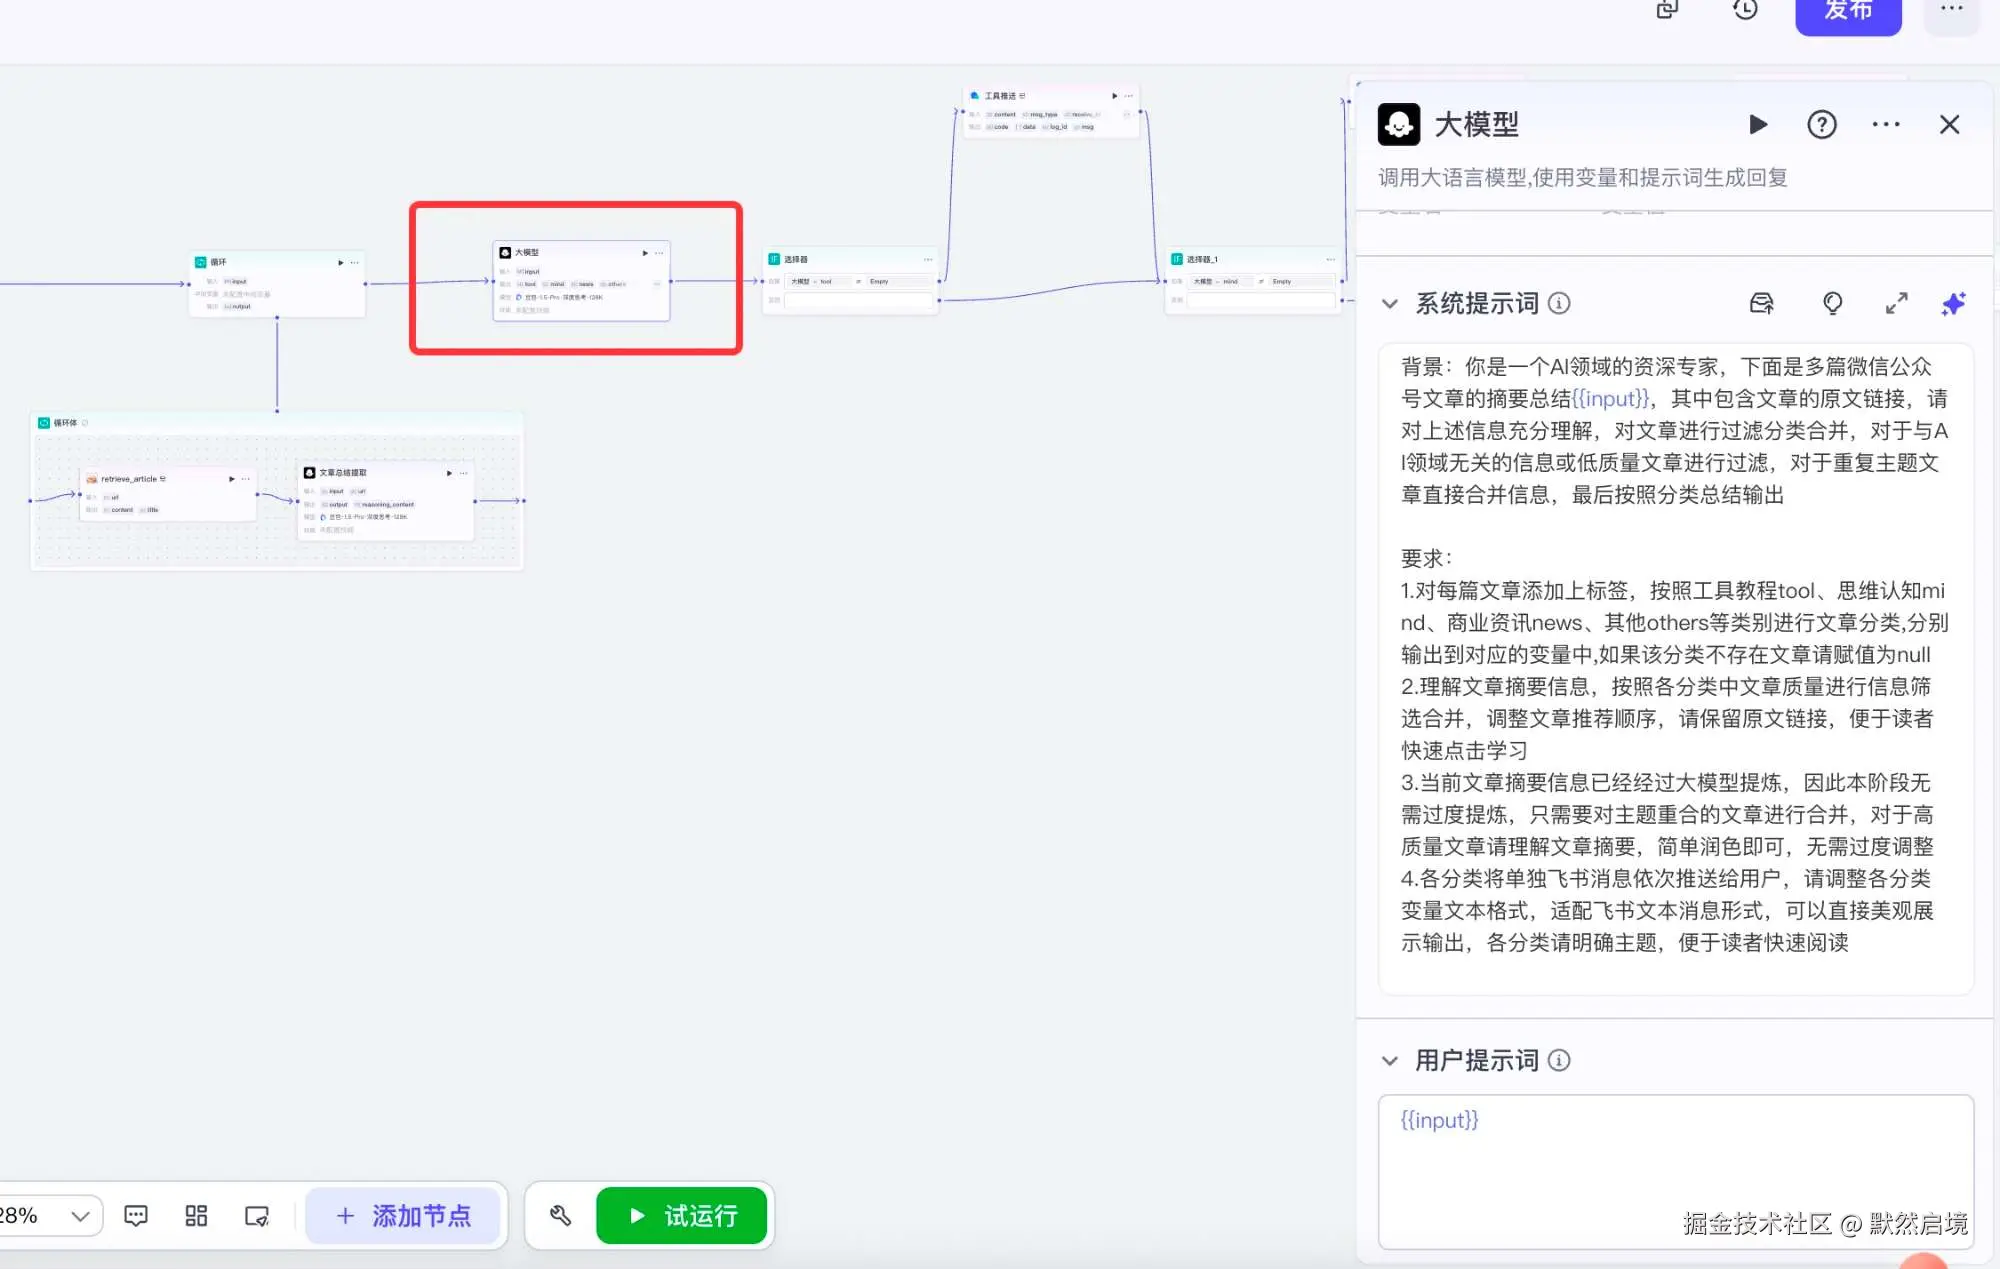
Task: Click the minimap icon in bottom toolbar
Action: (257, 1215)
